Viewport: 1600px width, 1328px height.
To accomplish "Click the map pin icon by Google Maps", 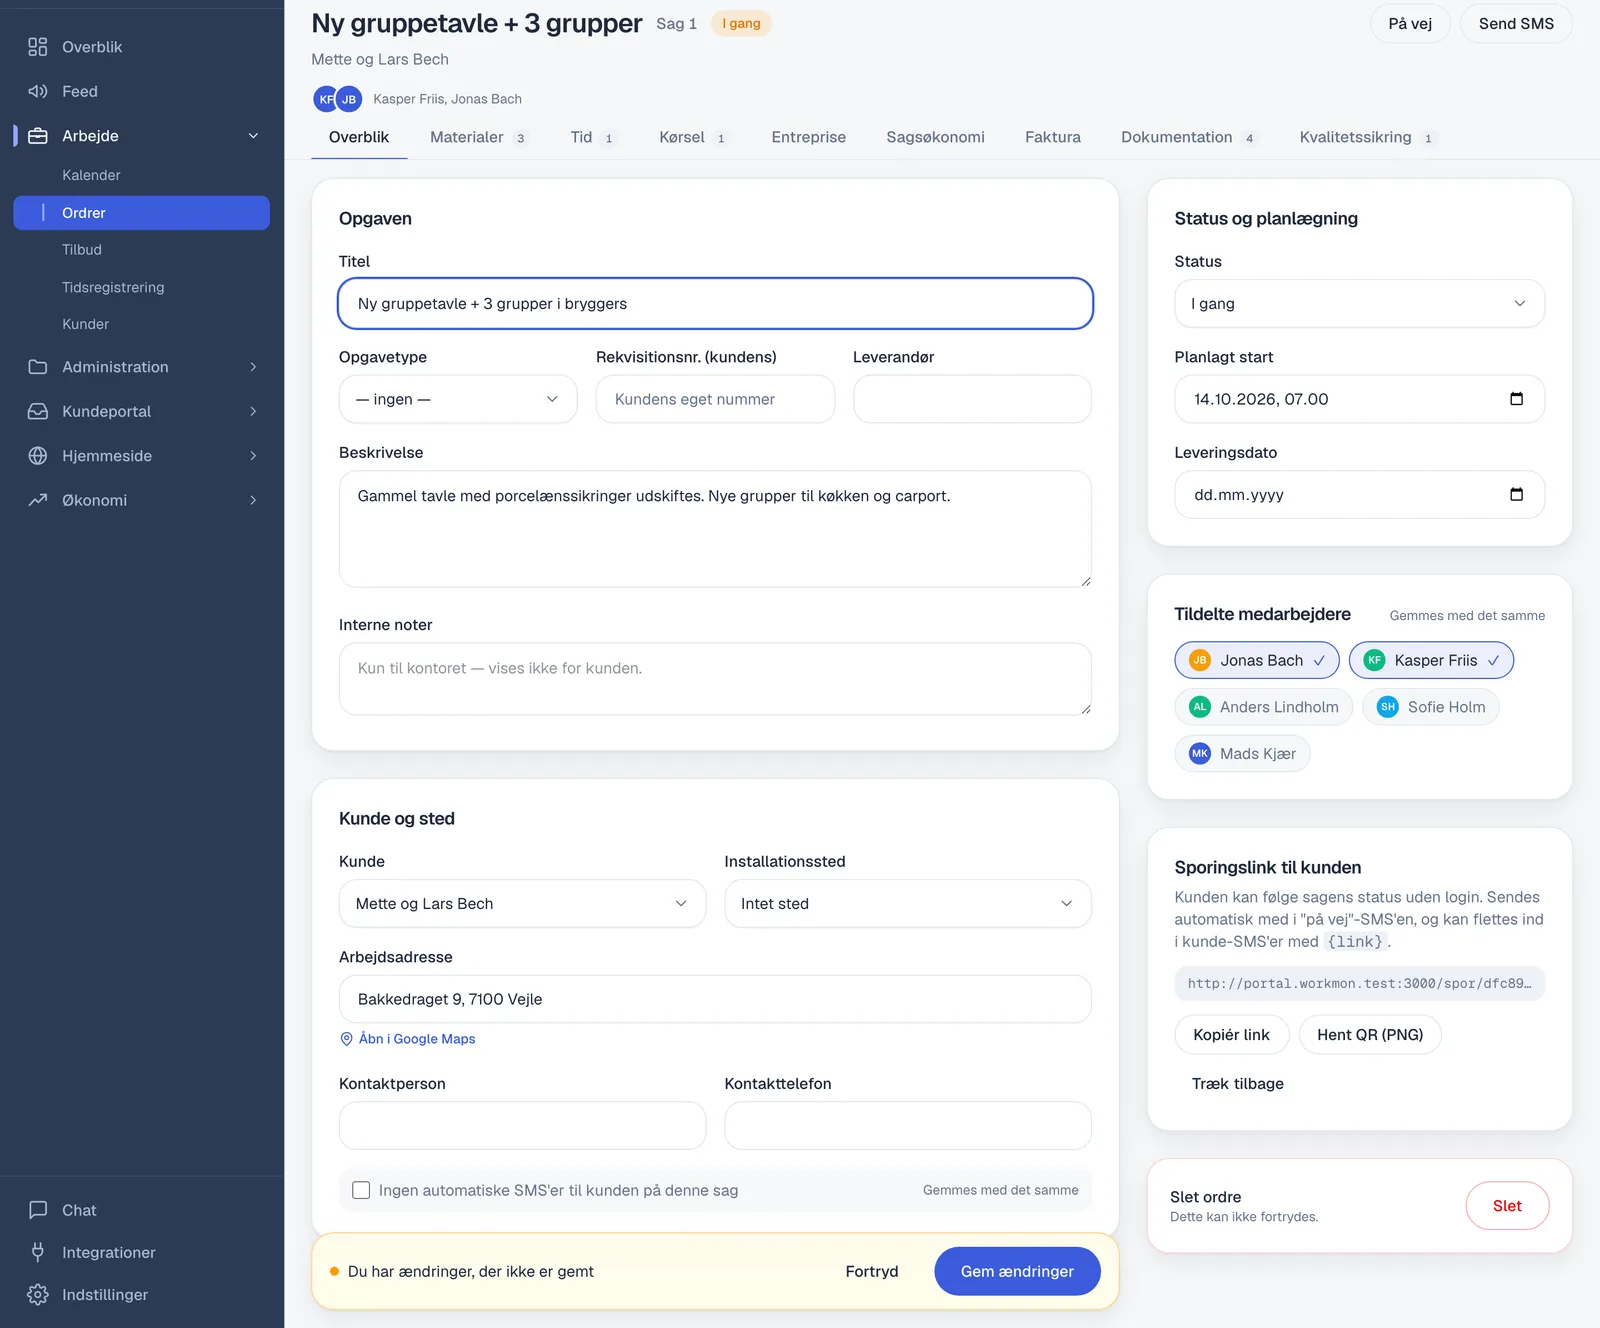I will (347, 1039).
